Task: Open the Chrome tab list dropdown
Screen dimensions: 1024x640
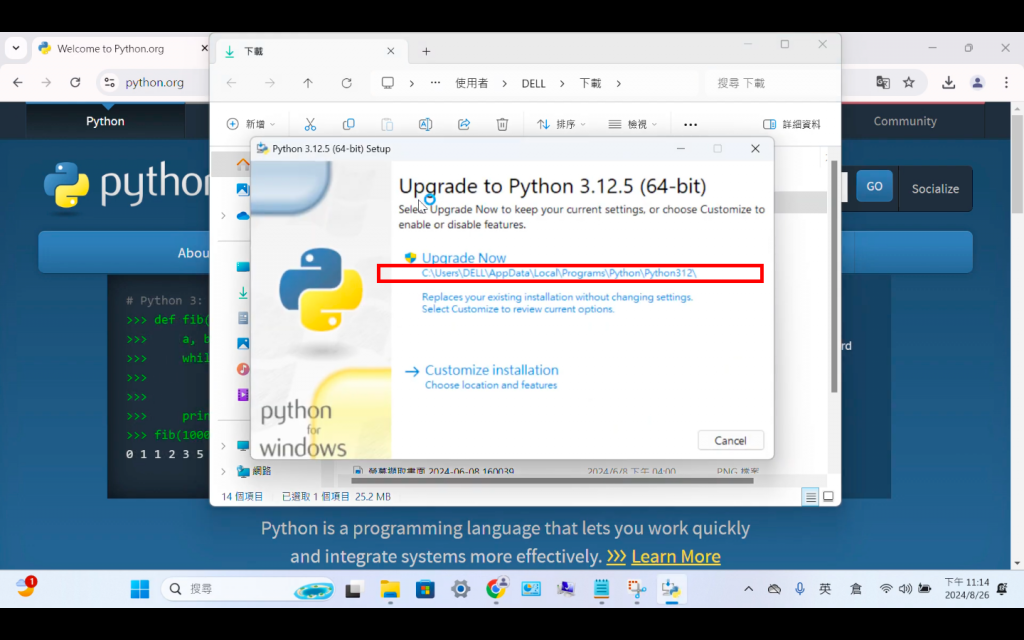Action: [x=16, y=48]
